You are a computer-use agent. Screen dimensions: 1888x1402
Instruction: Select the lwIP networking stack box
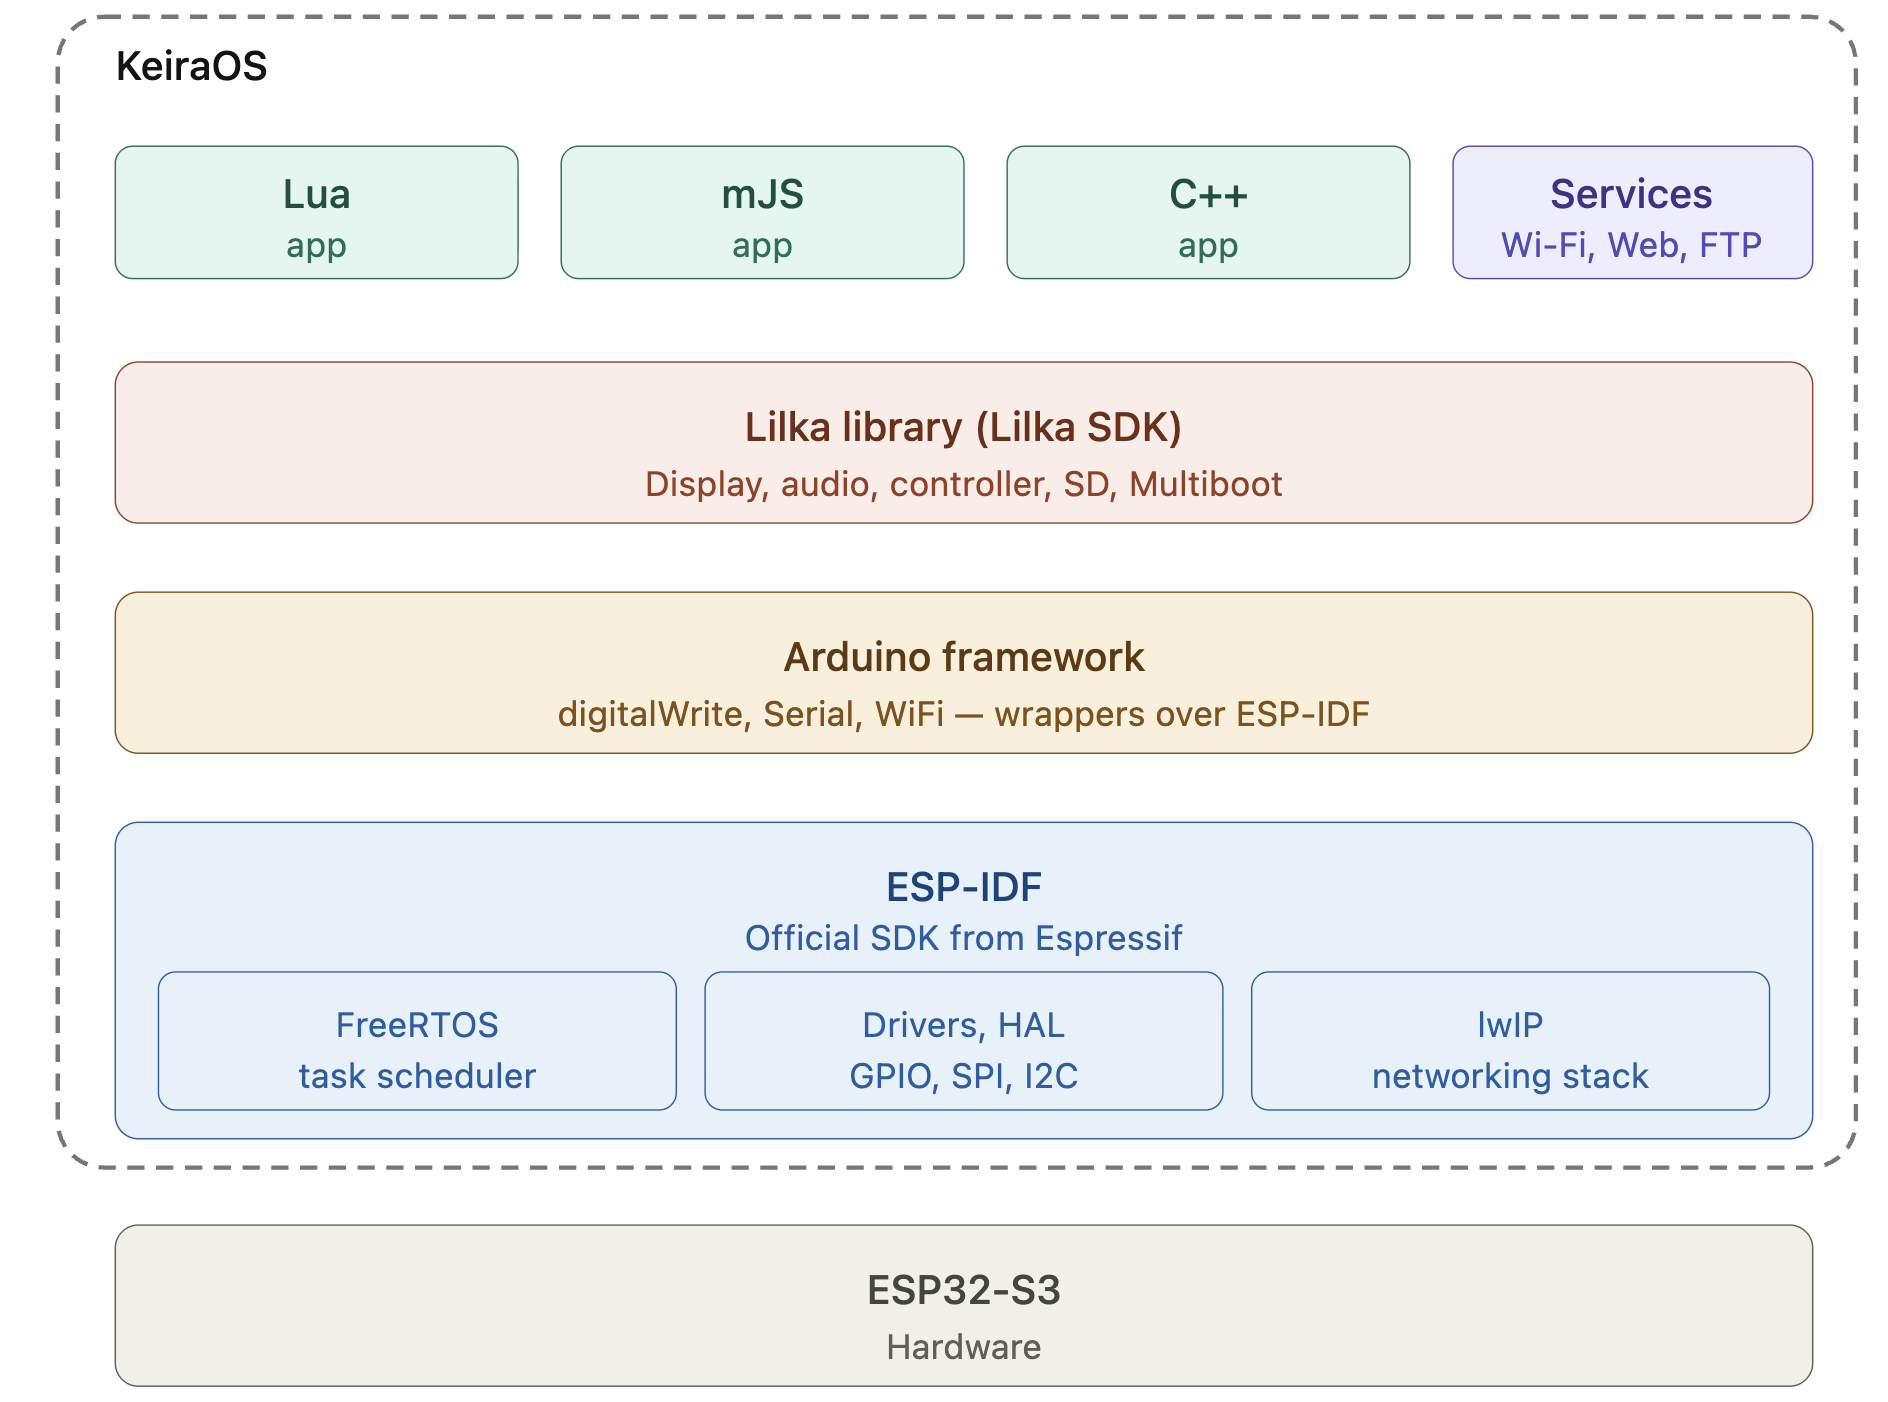coord(1510,1041)
